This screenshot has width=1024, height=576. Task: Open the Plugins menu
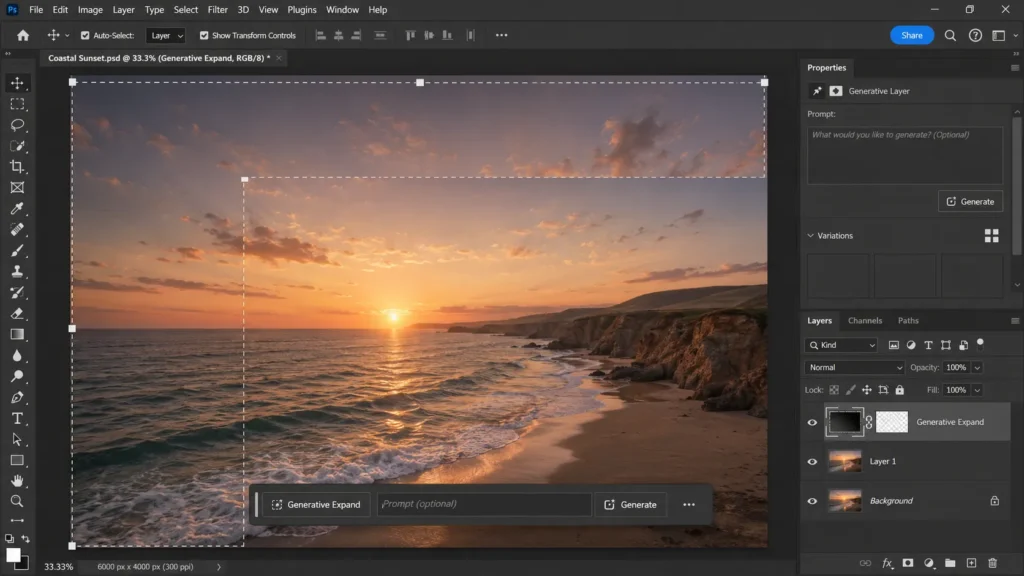pos(302,10)
